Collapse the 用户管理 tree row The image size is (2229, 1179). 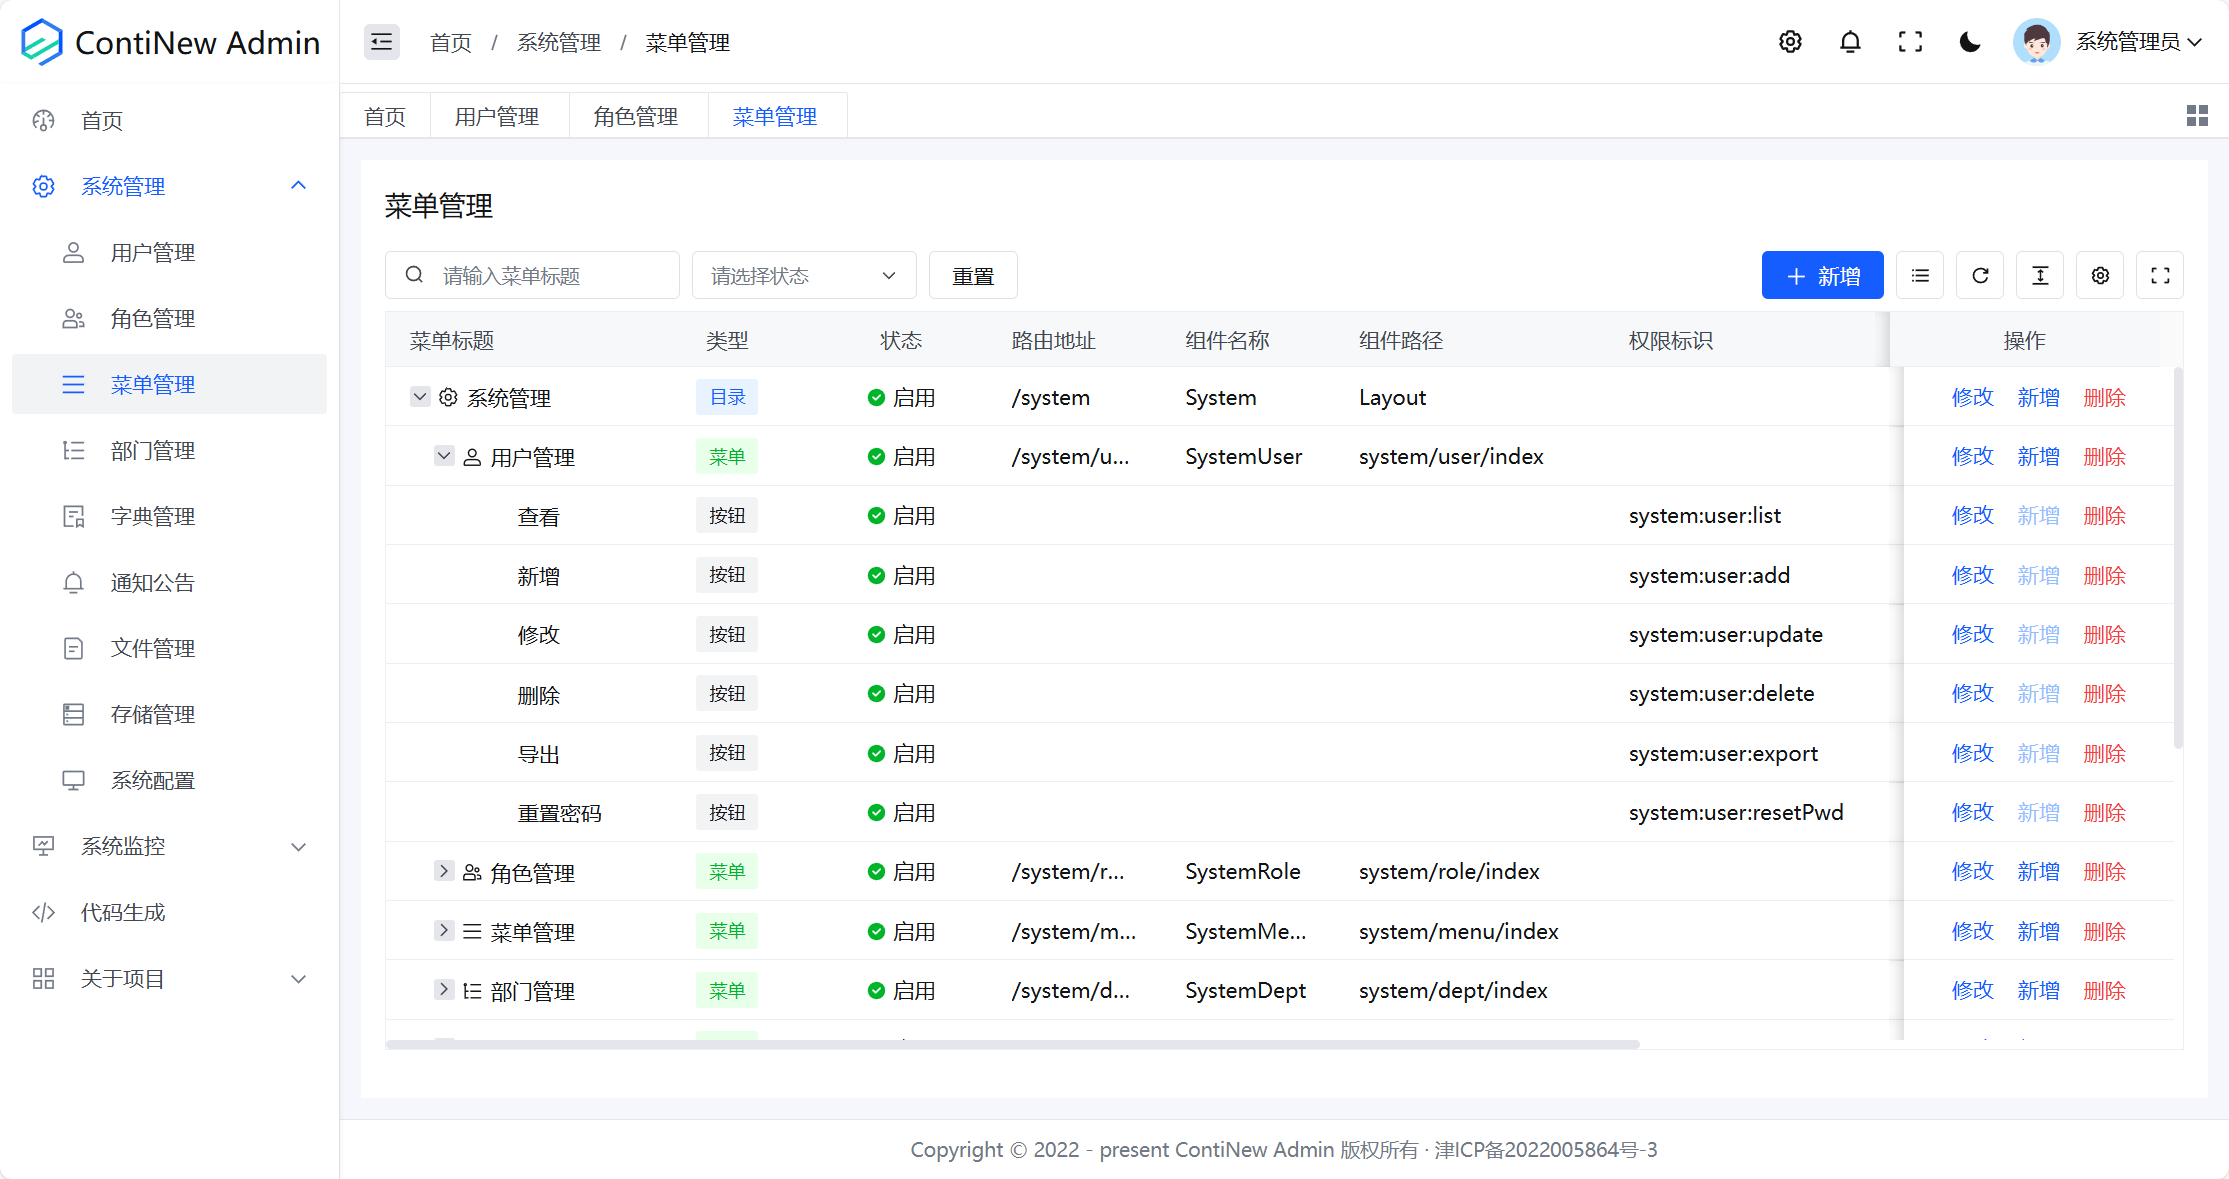(444, 456)
